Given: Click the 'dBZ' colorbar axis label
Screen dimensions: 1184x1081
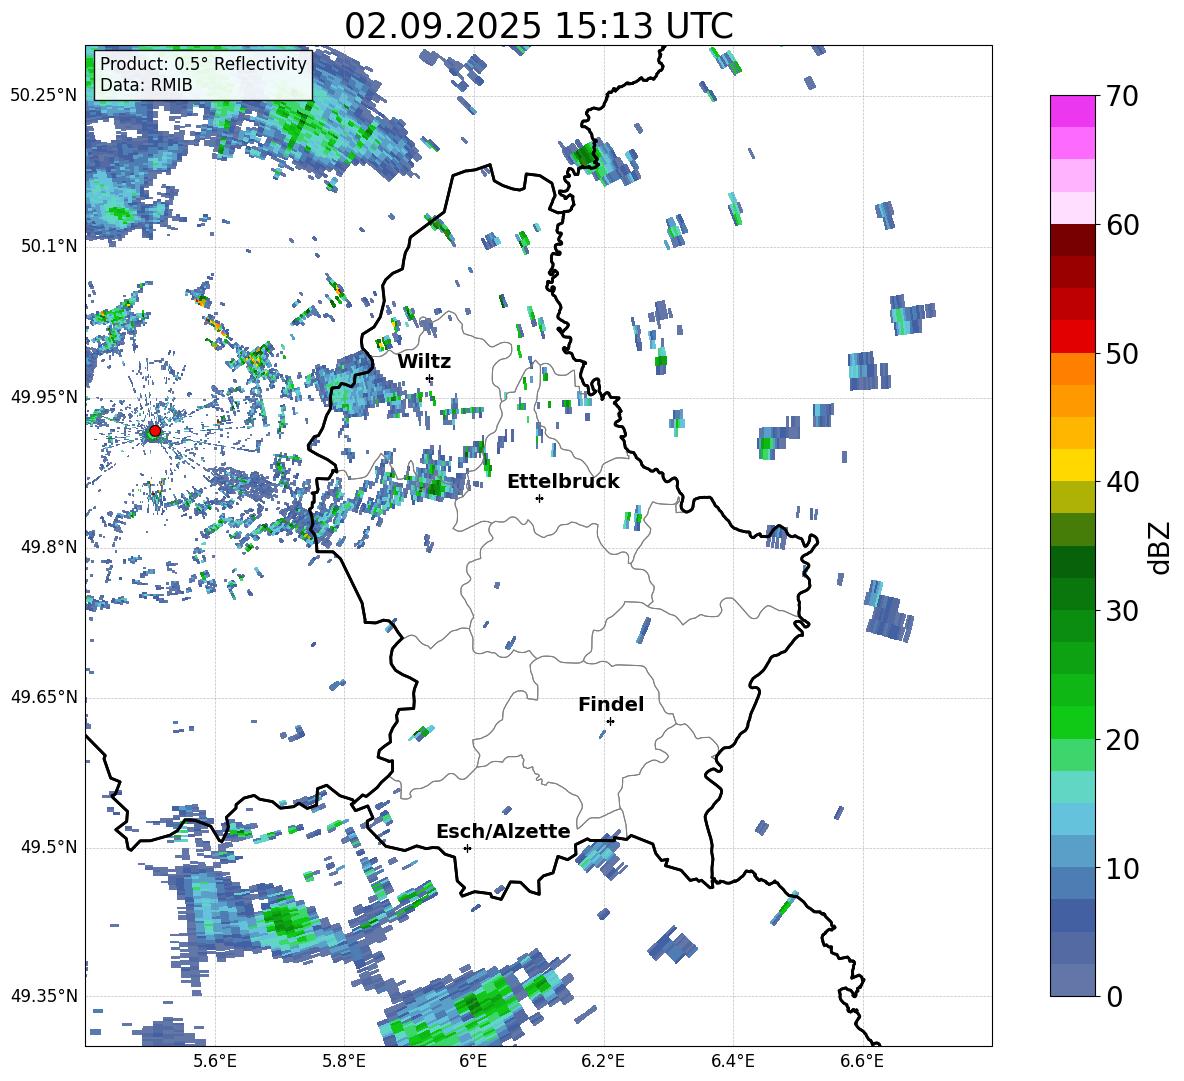Looking at the screenshot, I should coord(1161,547).
